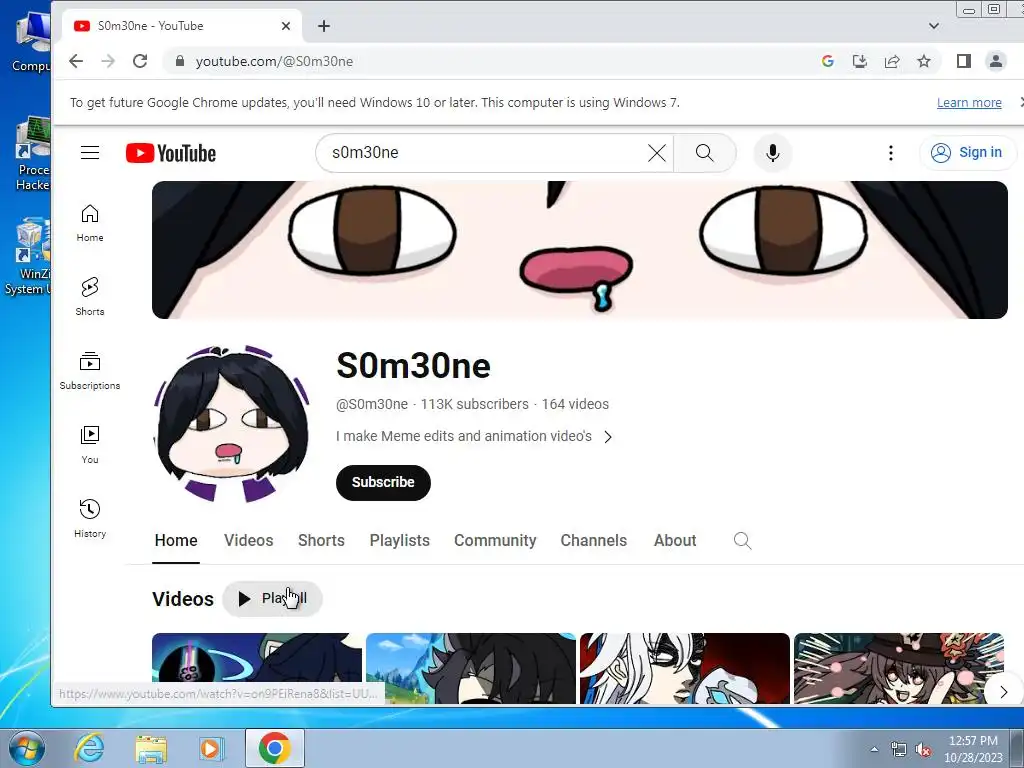Image resolution: width=1024 pixels, height=768 pixels.
Task: Share this page using the share icon
Action: [x=892, y=61]
